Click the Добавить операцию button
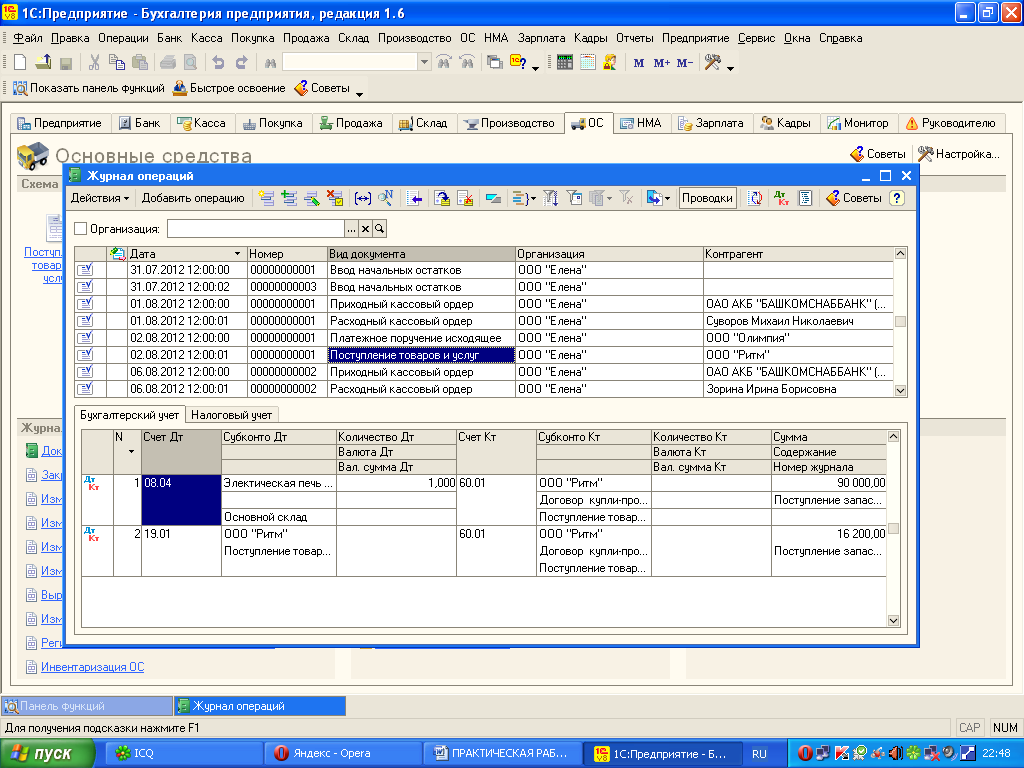1024x768 pixels. coord(193,198)
